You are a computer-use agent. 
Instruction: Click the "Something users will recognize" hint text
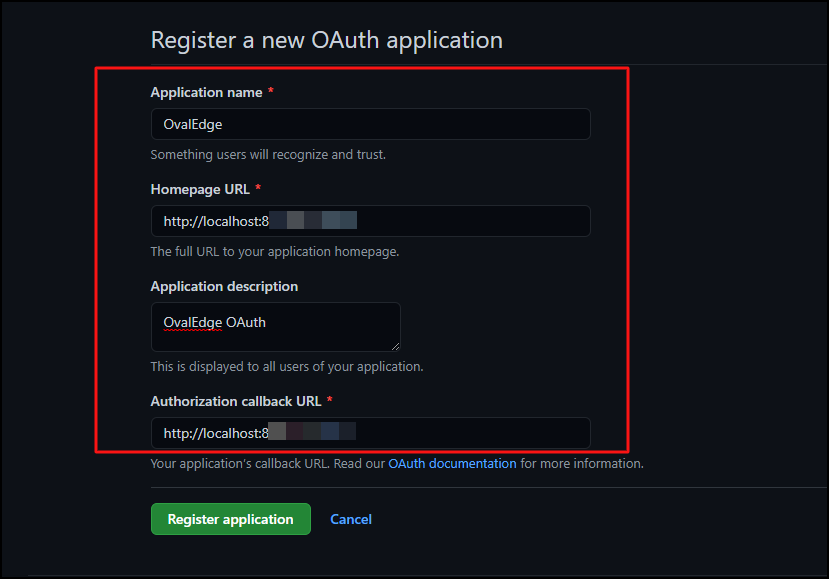point(268,155)
